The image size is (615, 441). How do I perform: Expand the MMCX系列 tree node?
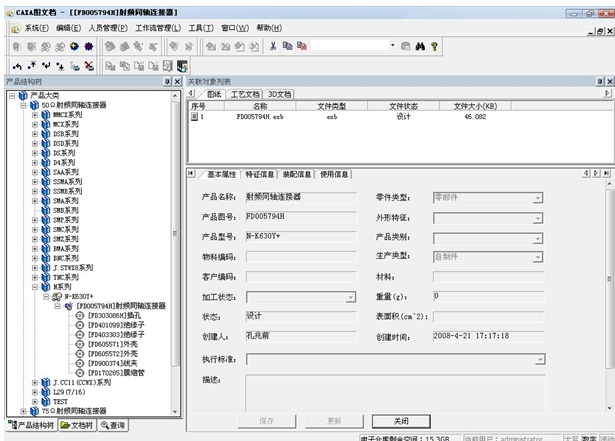(x=34, y=114)
